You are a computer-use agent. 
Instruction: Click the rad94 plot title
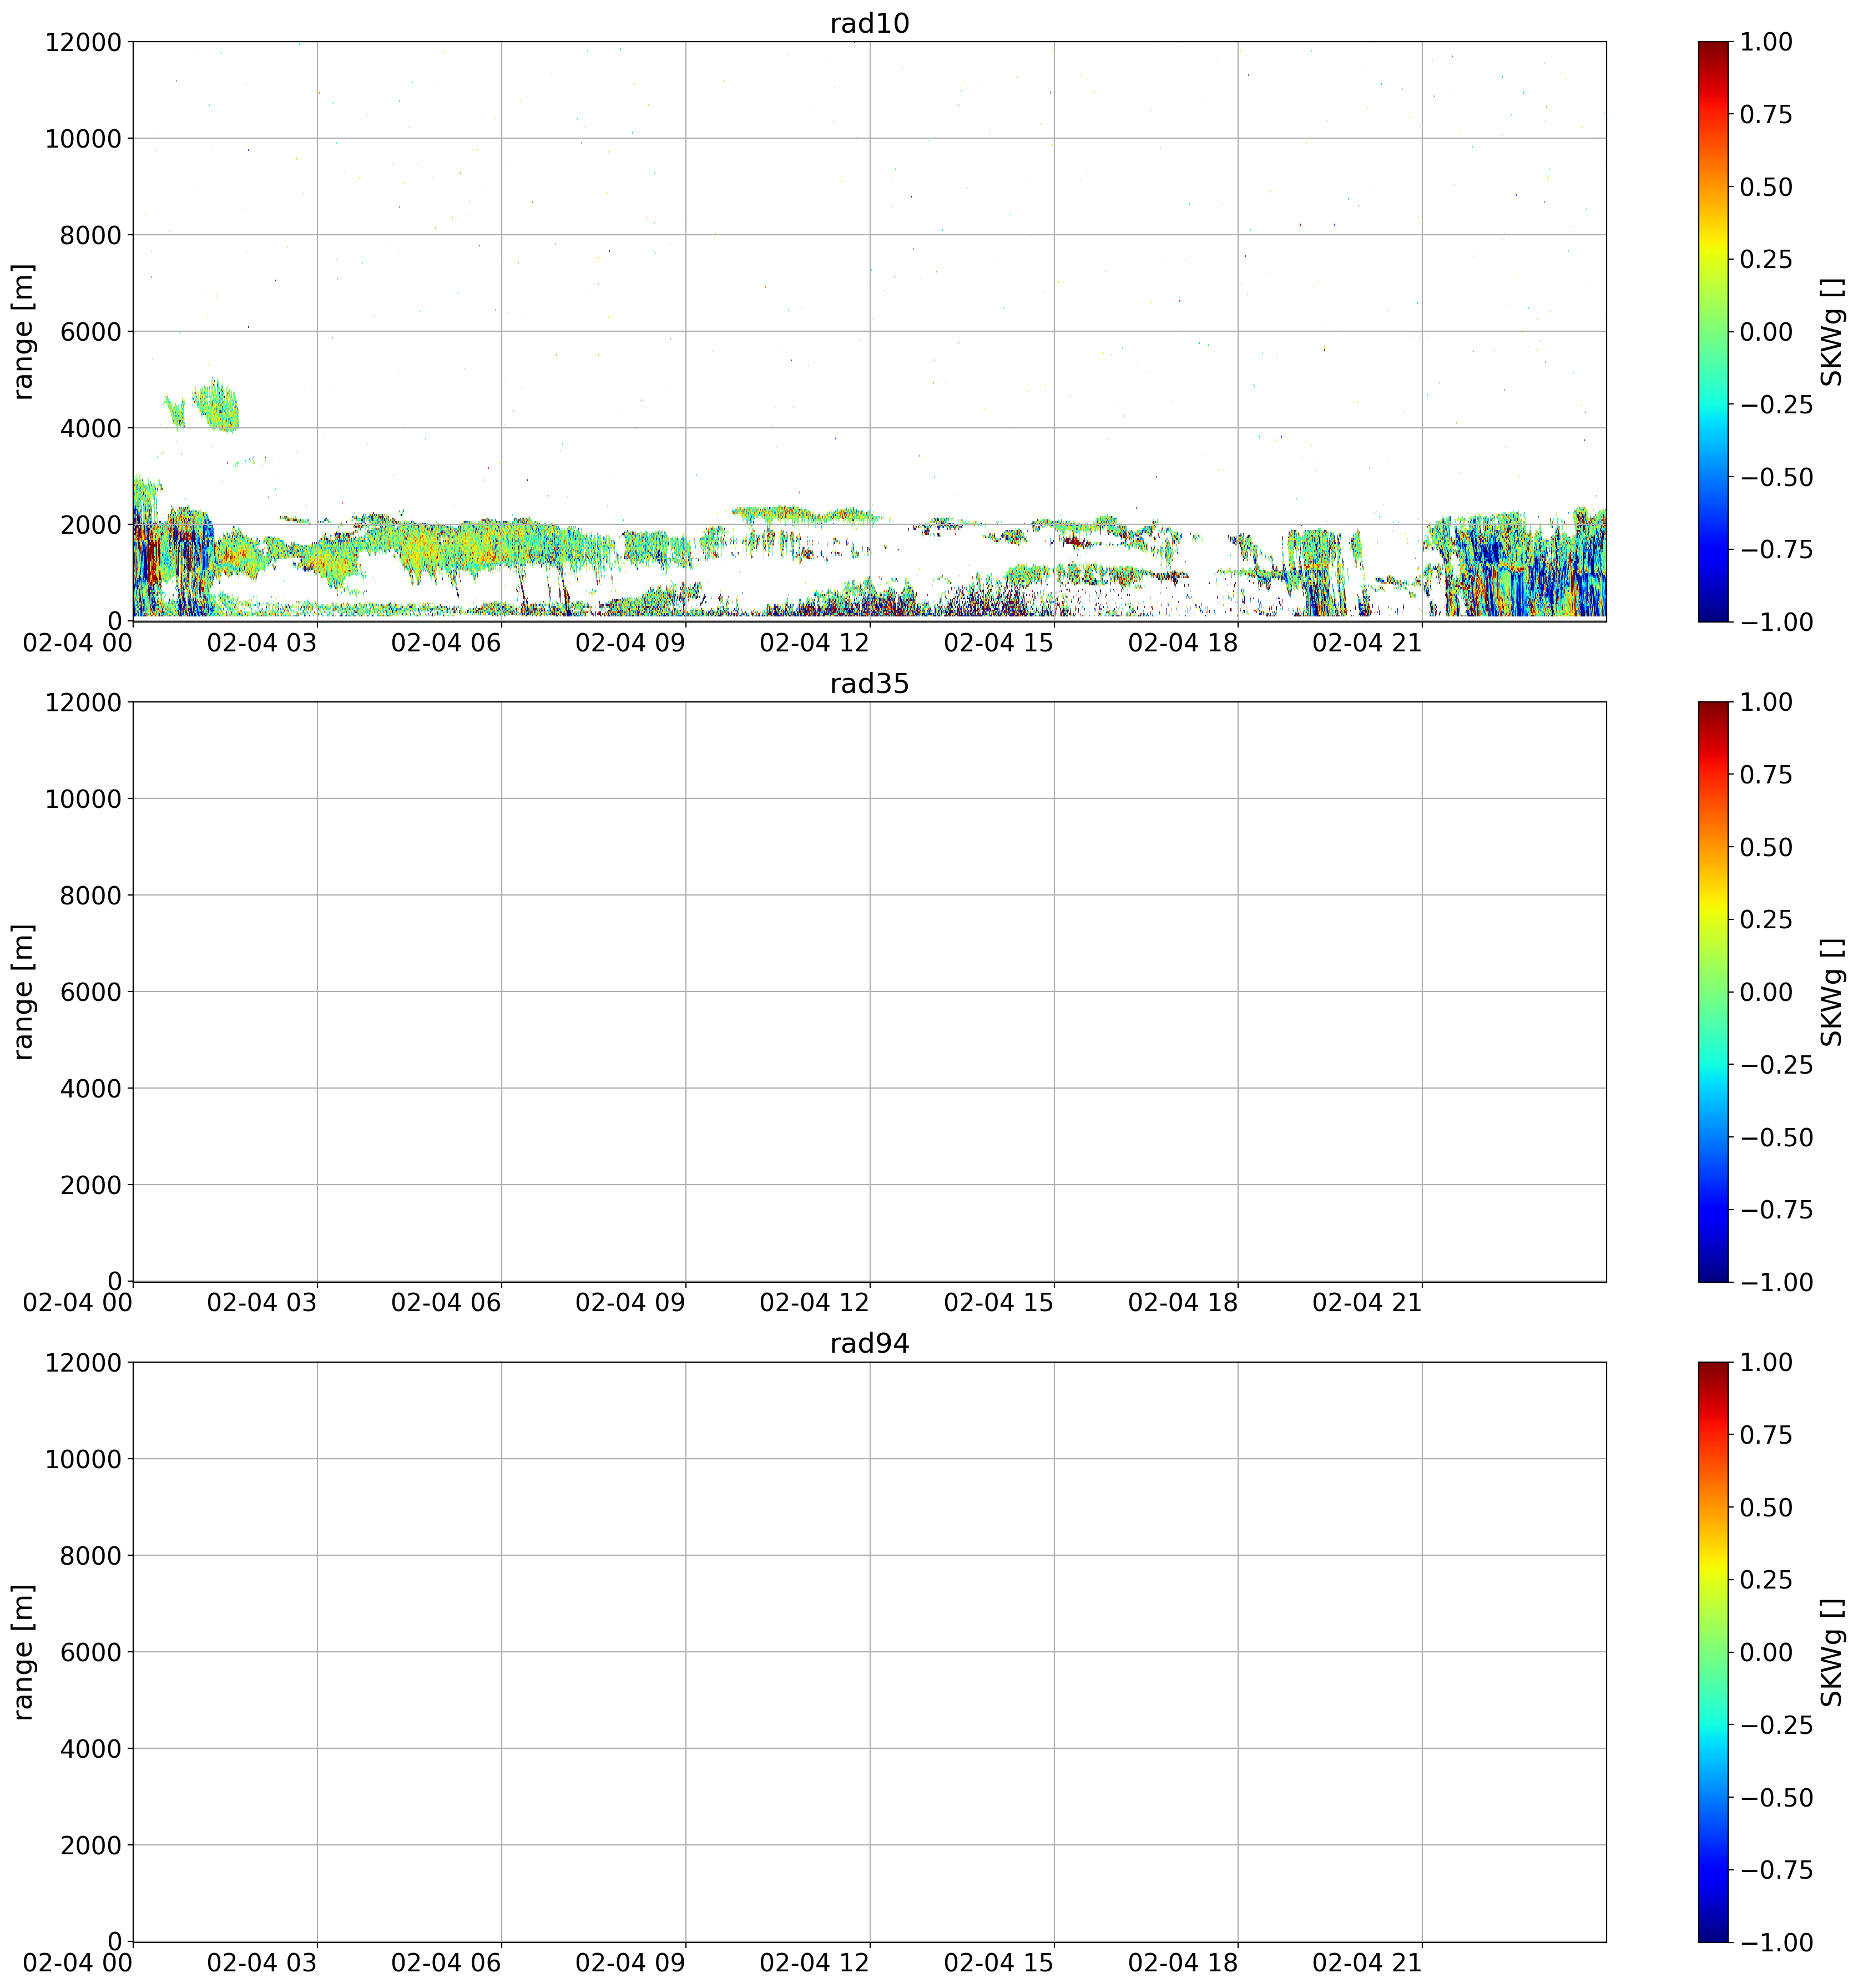click(x=869, y=1344)
